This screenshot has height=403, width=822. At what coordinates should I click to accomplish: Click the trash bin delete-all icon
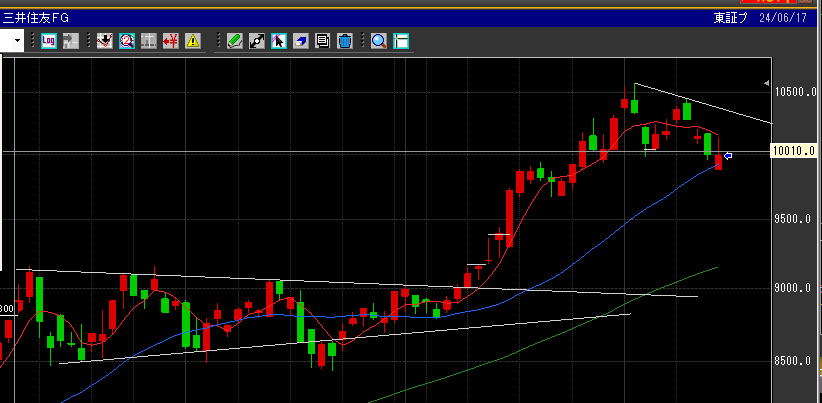pyautogui.click(x=344, y=41)
